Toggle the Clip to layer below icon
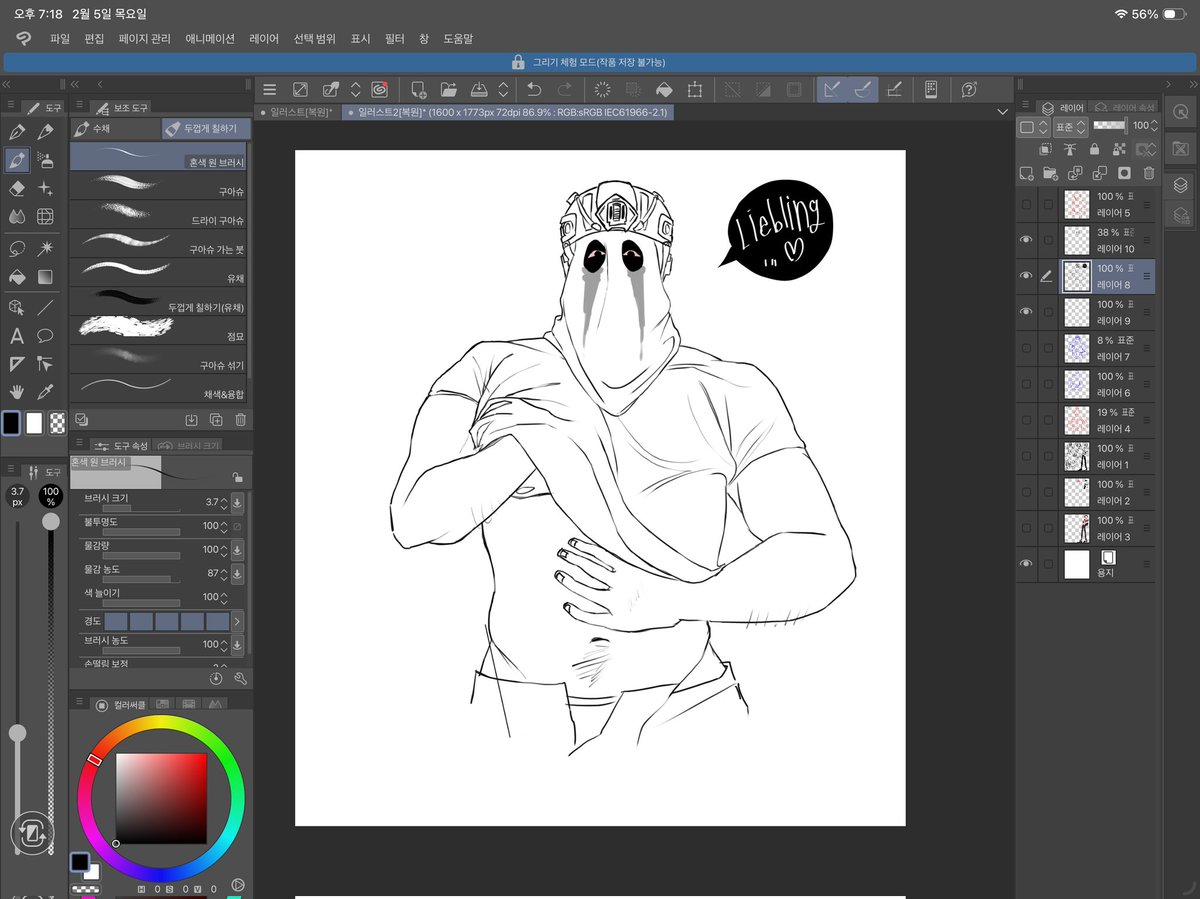 point(1046,149)
